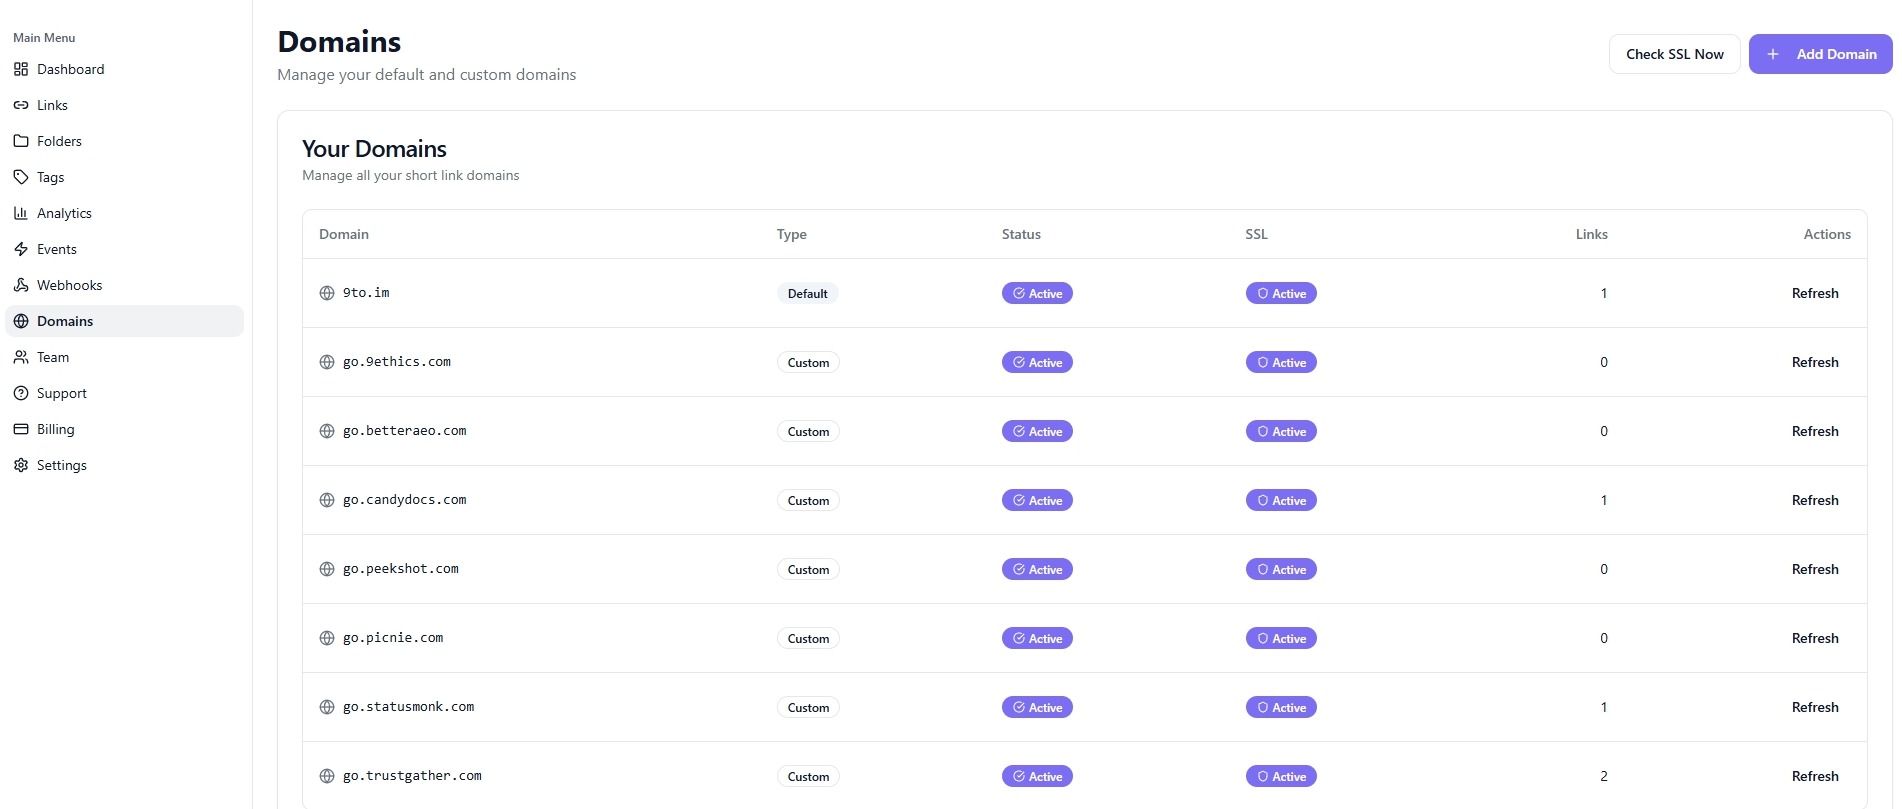Click the Team people icon

pyautogui.click(x=21, y=357)
